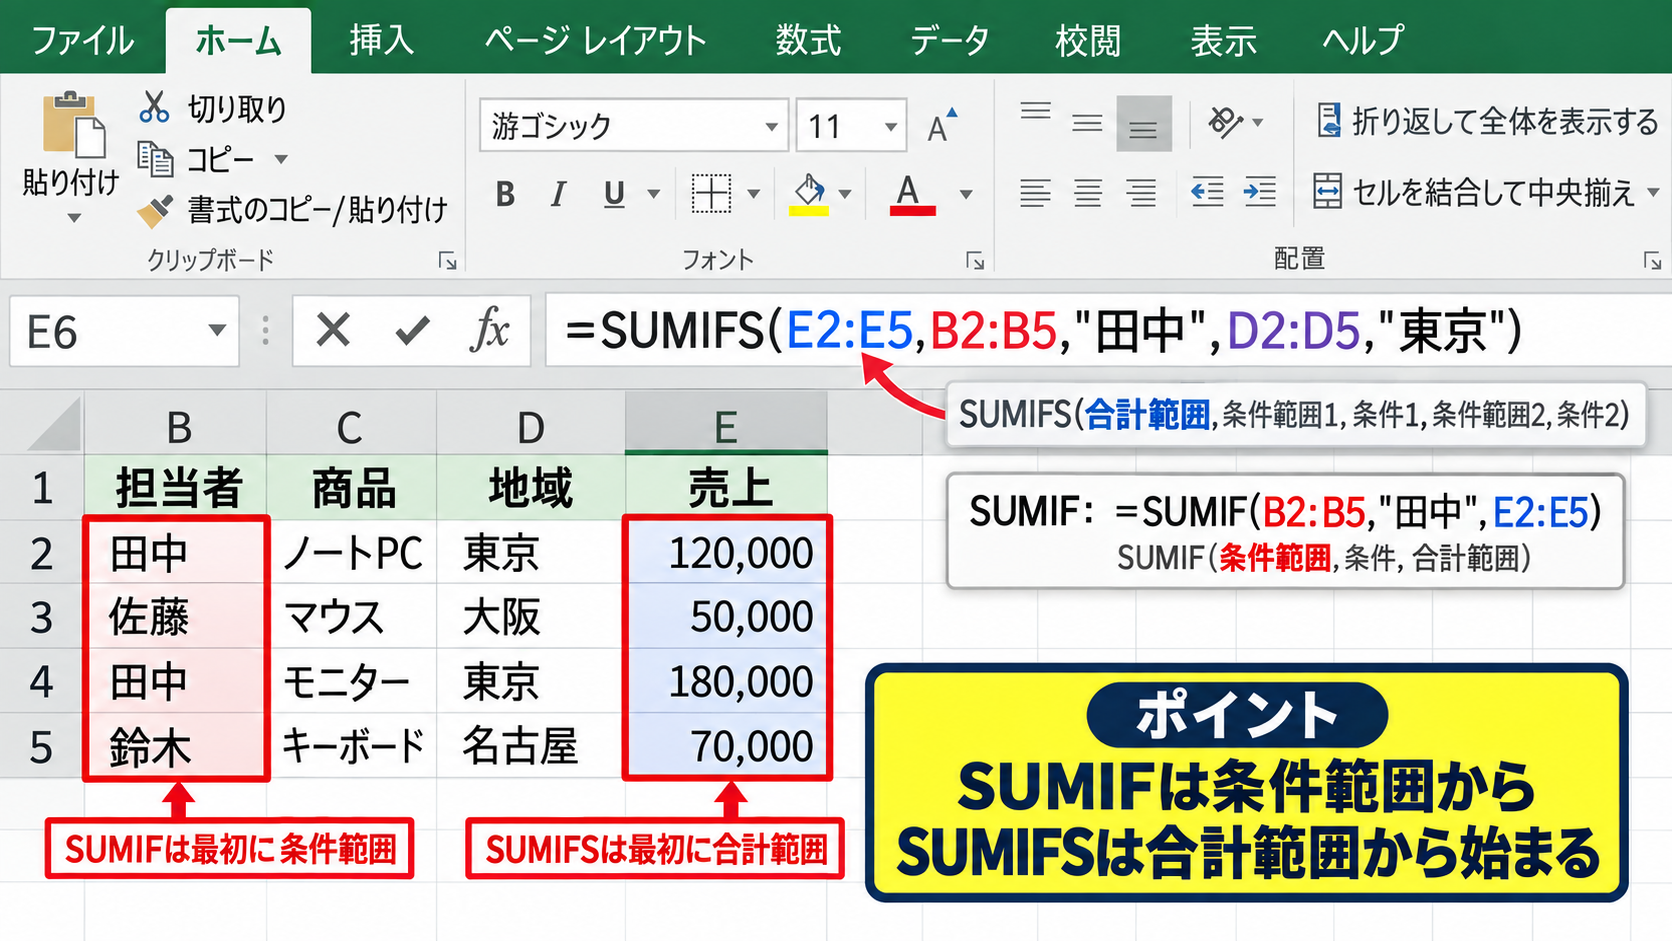Switch to the データ tab
The height and width of the screenshot is (941, 1672).
[x=949, y=41]
